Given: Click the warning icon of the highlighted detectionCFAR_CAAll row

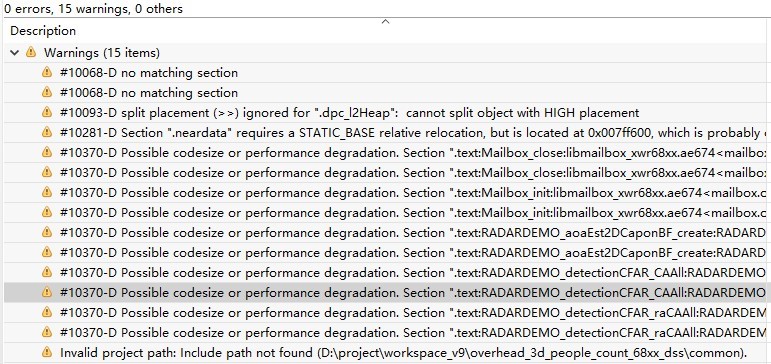Looking at the screenshot, I should [x=47, y=292].
